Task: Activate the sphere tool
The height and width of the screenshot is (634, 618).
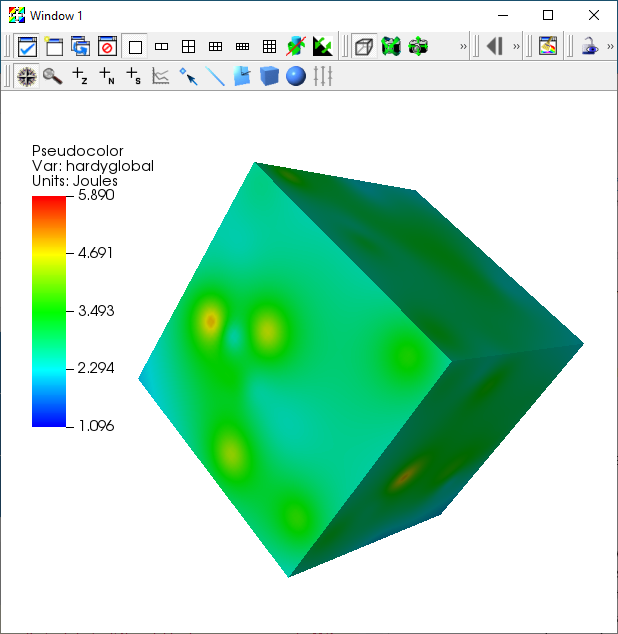Action: [296, 76]
